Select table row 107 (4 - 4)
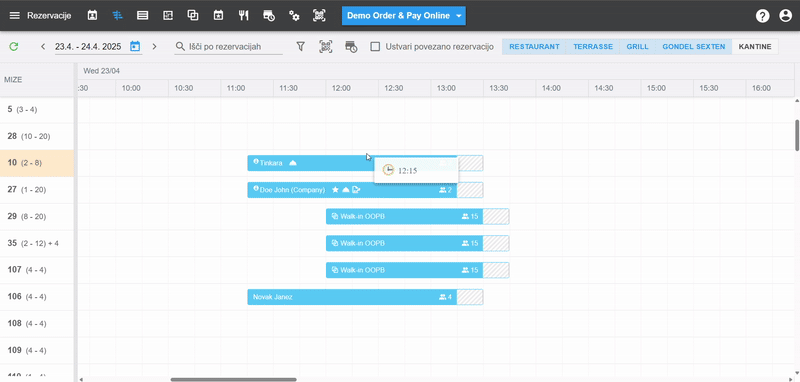This screenshot has height=382, width=800. (37, 270)
